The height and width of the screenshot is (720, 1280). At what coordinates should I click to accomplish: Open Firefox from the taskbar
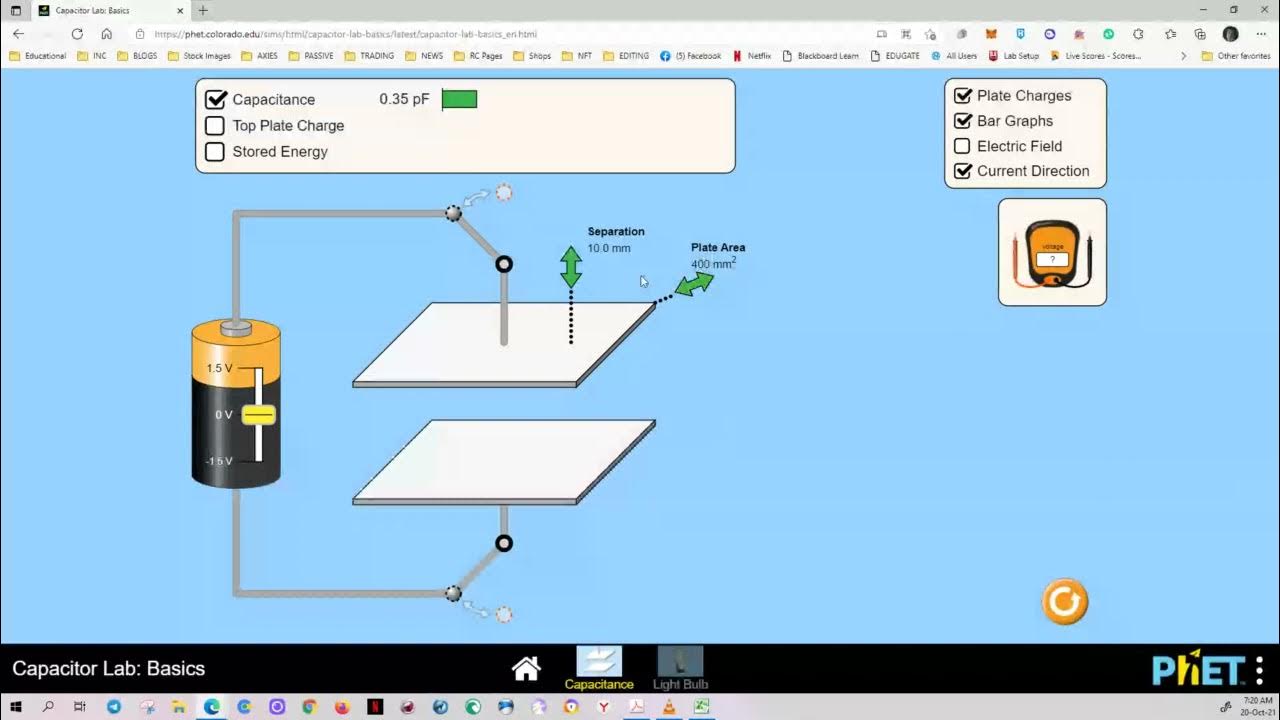pyautogui.click(x=342, y=707)
